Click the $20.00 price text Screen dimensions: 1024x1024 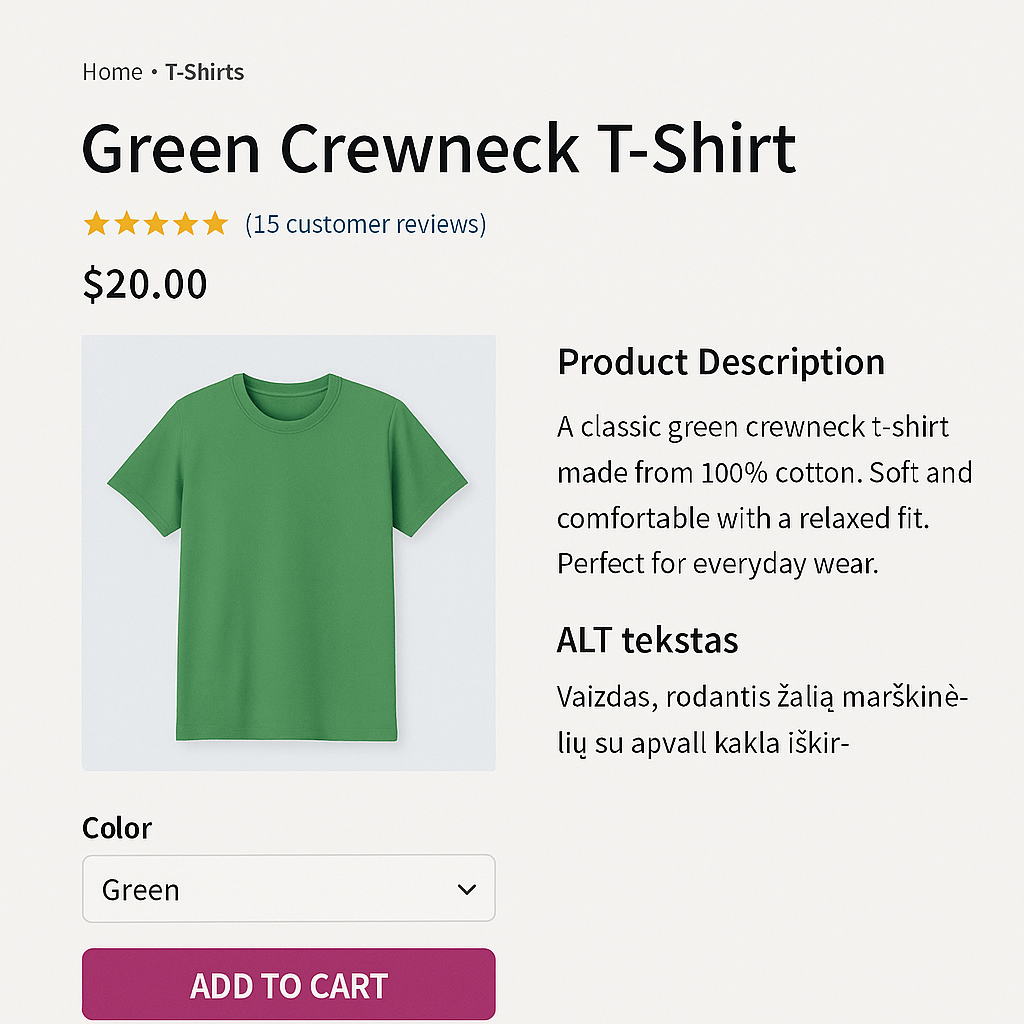(x=145, y=284)
